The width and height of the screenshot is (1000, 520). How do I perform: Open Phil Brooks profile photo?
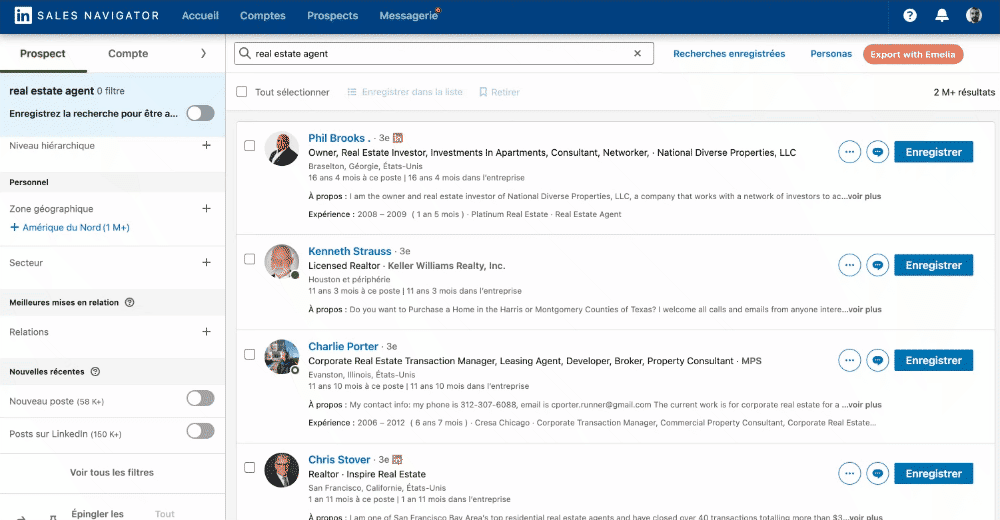(281, 149)
